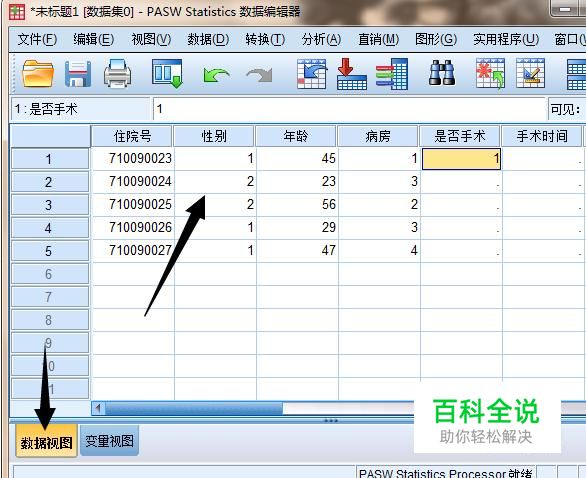Open the 分析(A) menu
Image resolution: width=586 pixels, height=478 pixels.
(x=321, y=39)
